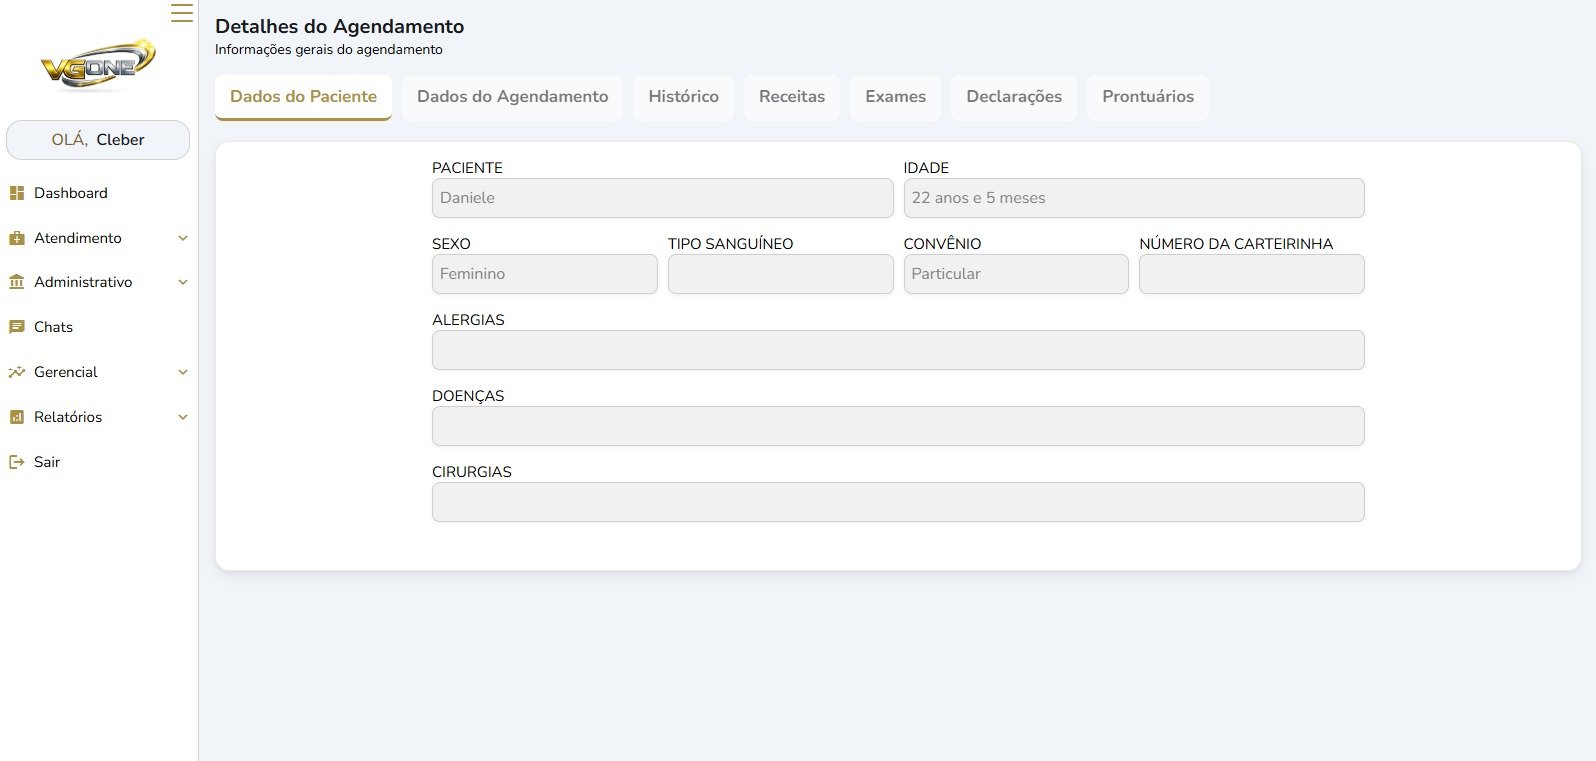Expand the Administrativo submenu chevron
This screenshot has width=1596, height=761.
[183, 282]
